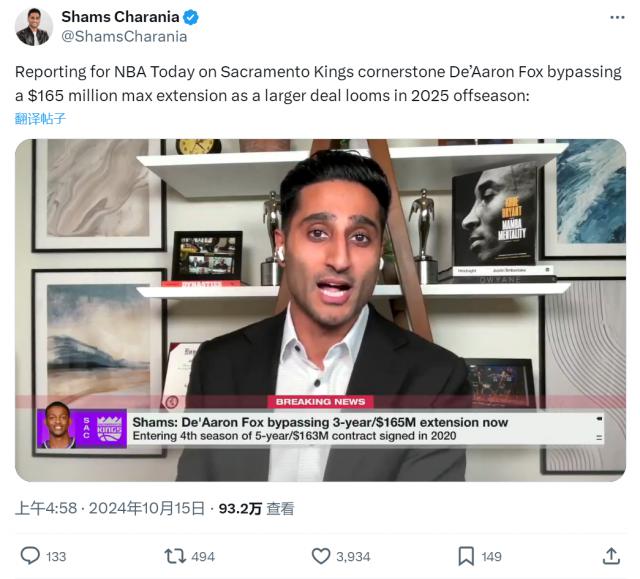Click the 149 bookmarks count
The height and width of the screenshot is (579, 640).
coord(491,557)
